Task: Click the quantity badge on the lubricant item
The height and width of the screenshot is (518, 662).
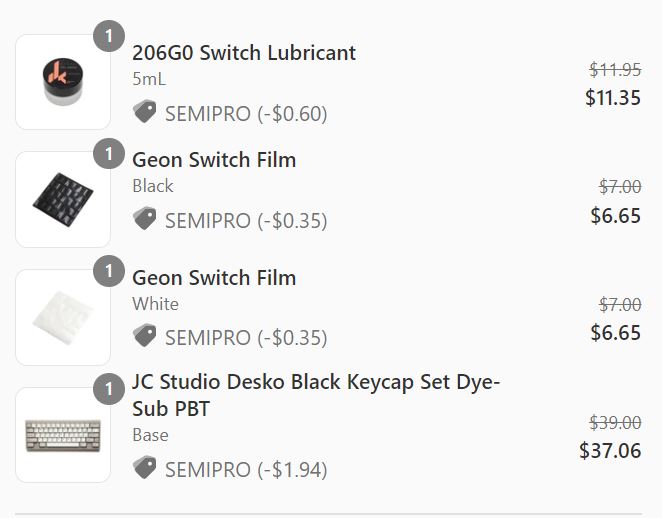Action: tap(109, 36)
